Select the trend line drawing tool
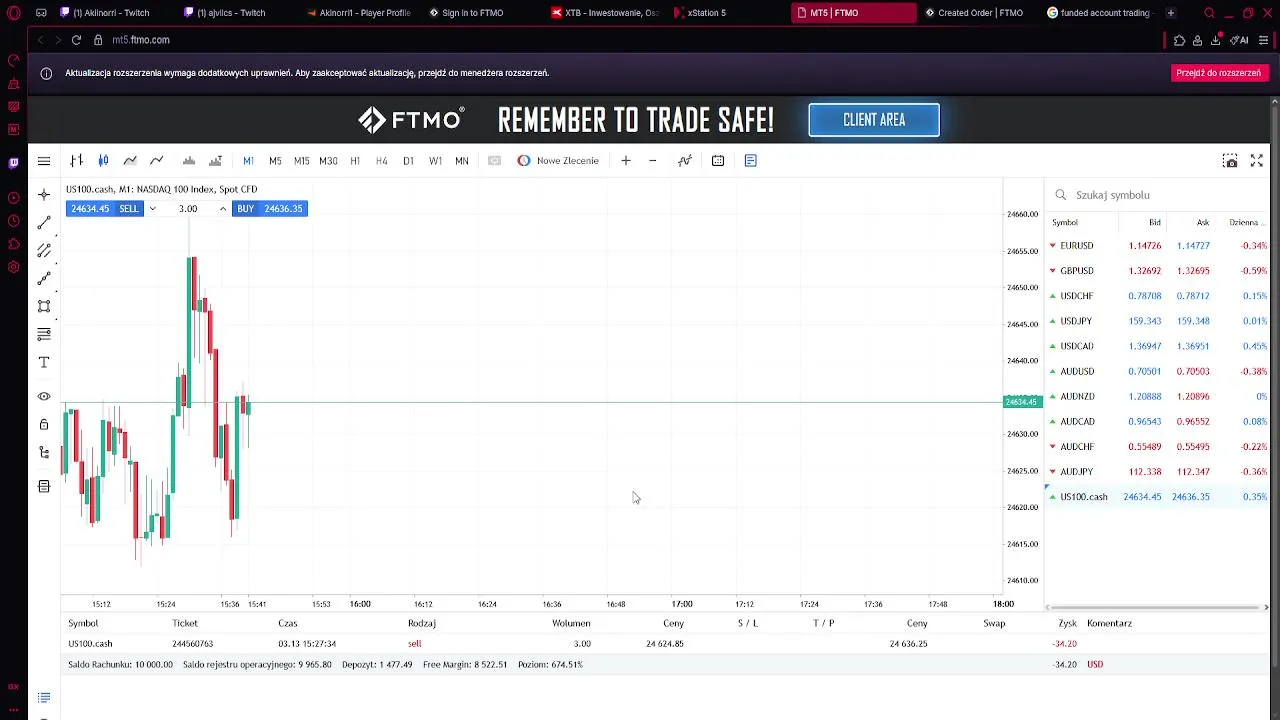 coord(44,223)
